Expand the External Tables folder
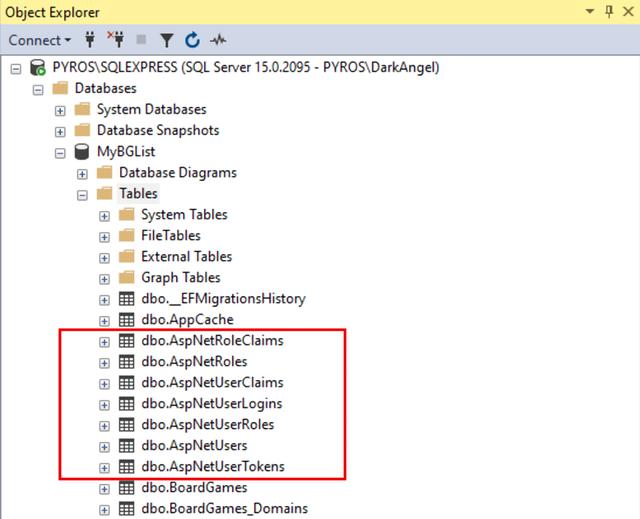The image size is (640, 519). coord(104,258)
